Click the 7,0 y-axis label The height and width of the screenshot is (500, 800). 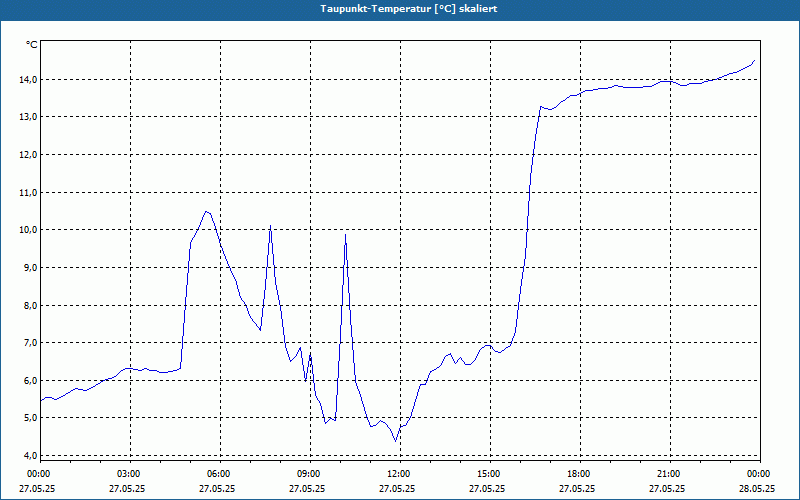click(x=30, y=342)
